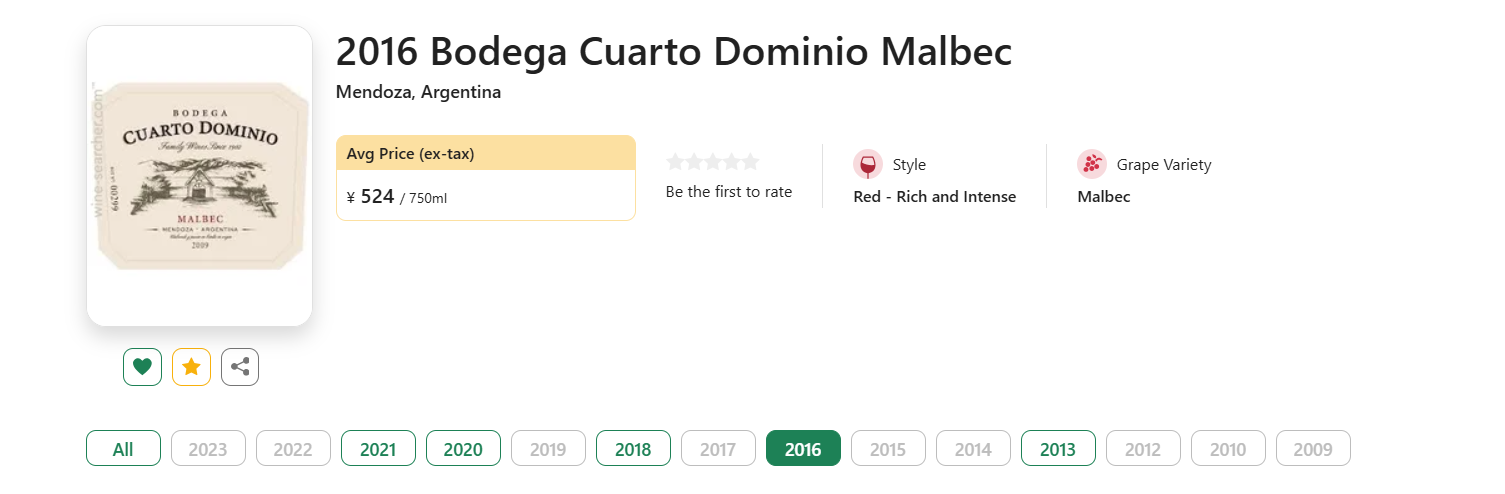This screenshot has height=494, width=1505.
Task: Rate the wine with the fifth star
Action: [x=750, y=161]
